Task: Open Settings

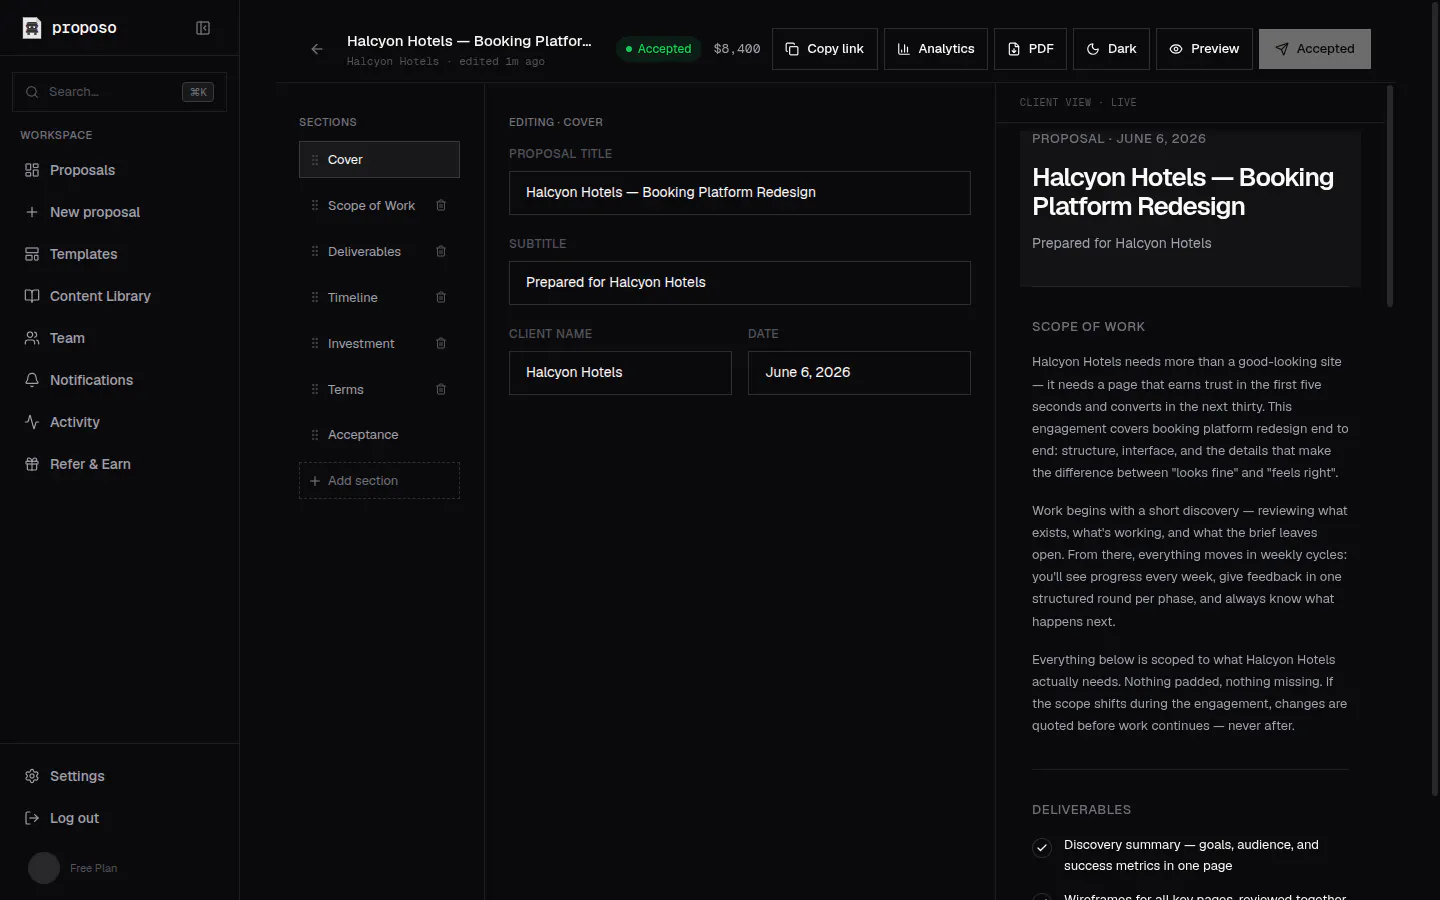Action: (x=120, y=776)
